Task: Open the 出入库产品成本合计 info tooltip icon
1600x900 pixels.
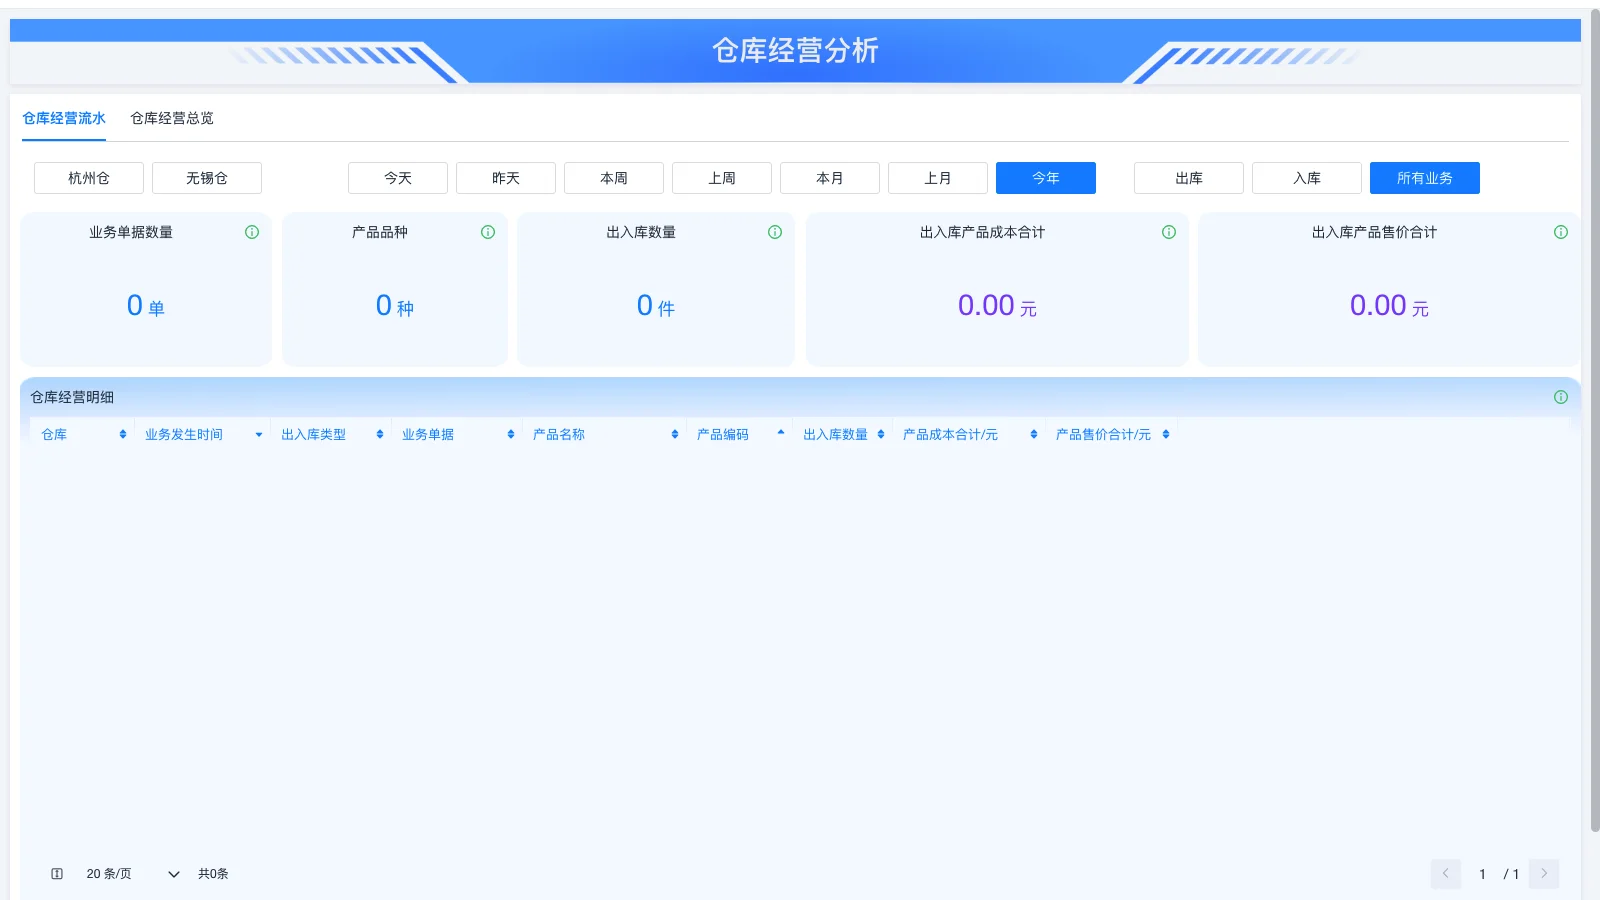Action: pos(1168,232)
